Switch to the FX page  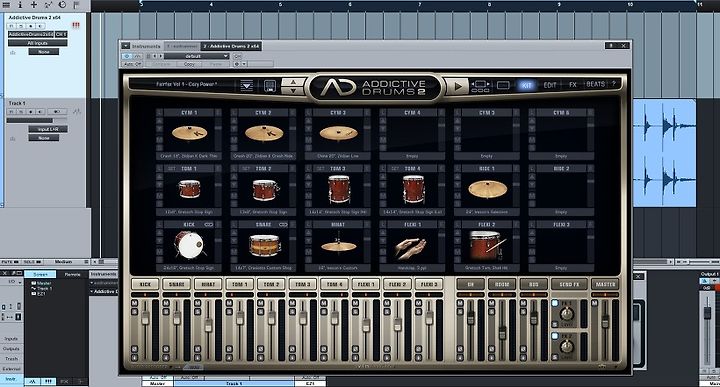(573, 85)
